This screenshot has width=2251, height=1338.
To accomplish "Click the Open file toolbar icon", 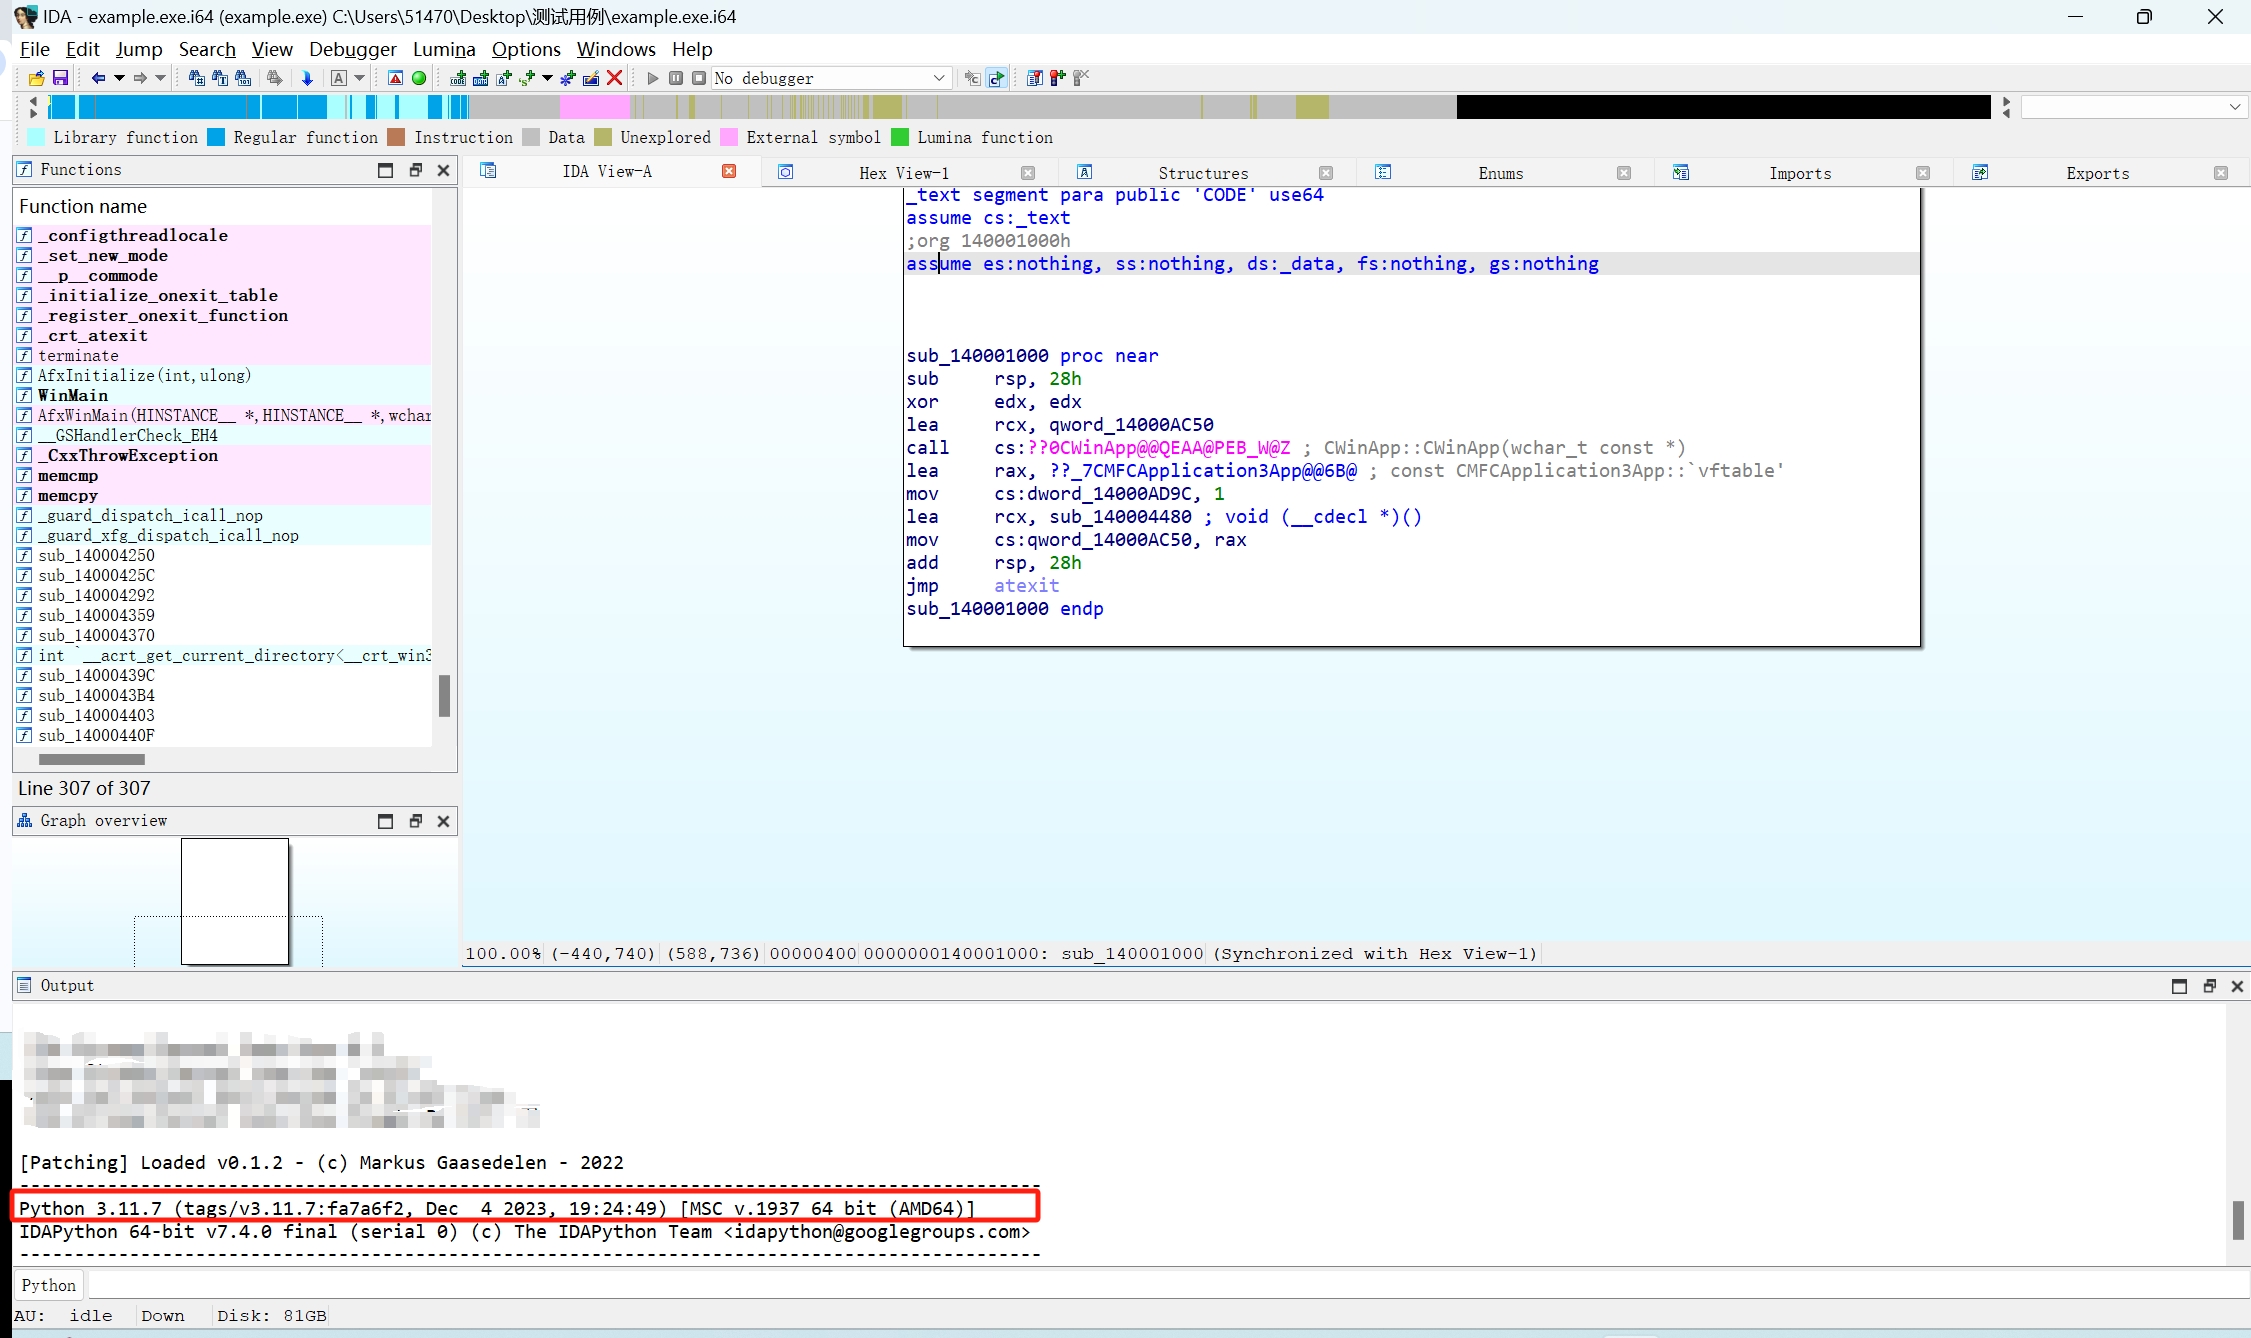I will point(37,78).
